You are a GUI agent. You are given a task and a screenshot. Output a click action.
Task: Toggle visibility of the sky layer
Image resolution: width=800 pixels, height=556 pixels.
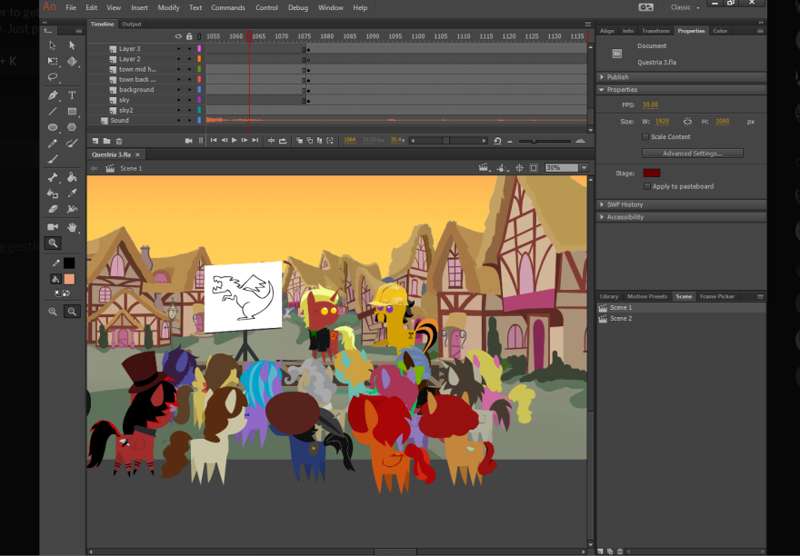tap(179, 100)
